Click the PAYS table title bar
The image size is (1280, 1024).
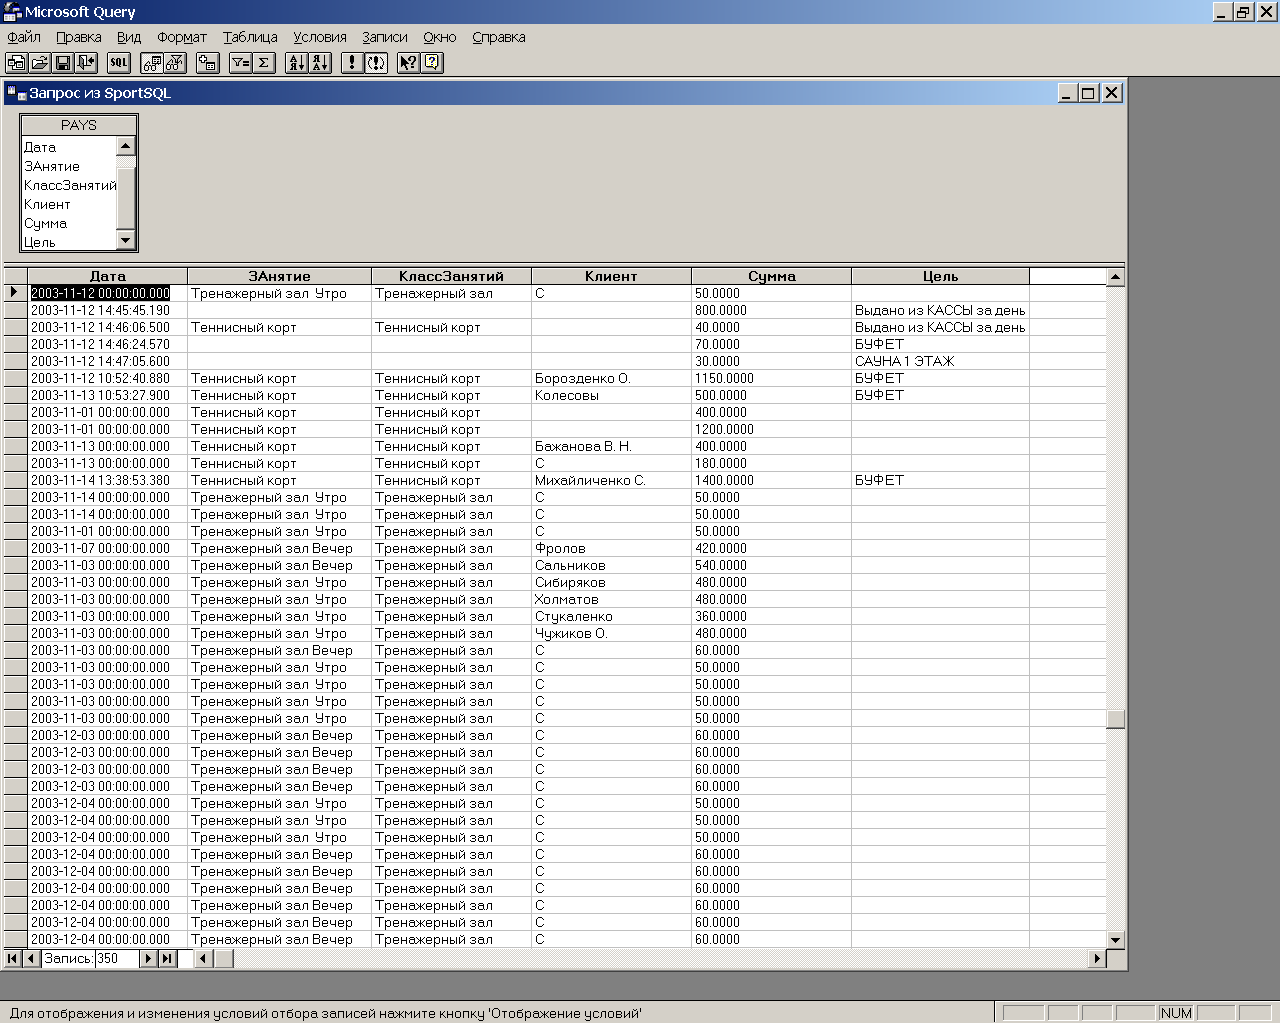(x=78, y=125)
